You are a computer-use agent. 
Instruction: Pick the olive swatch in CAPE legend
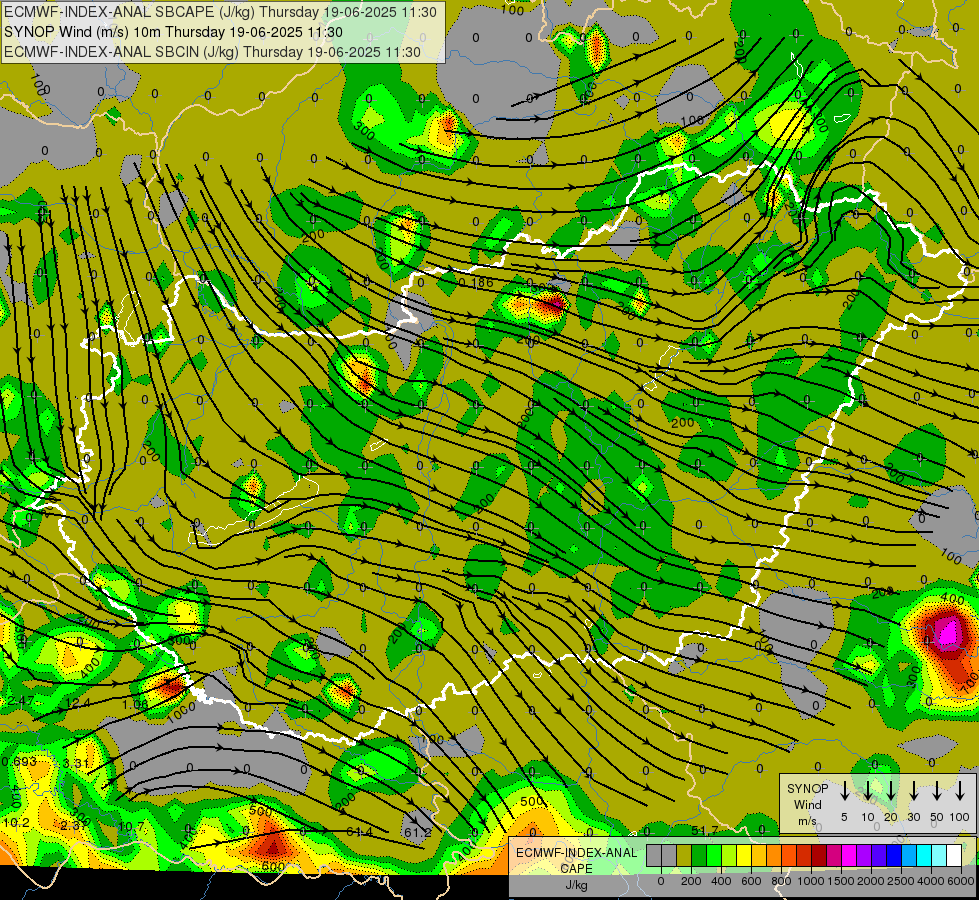point(684,855)
